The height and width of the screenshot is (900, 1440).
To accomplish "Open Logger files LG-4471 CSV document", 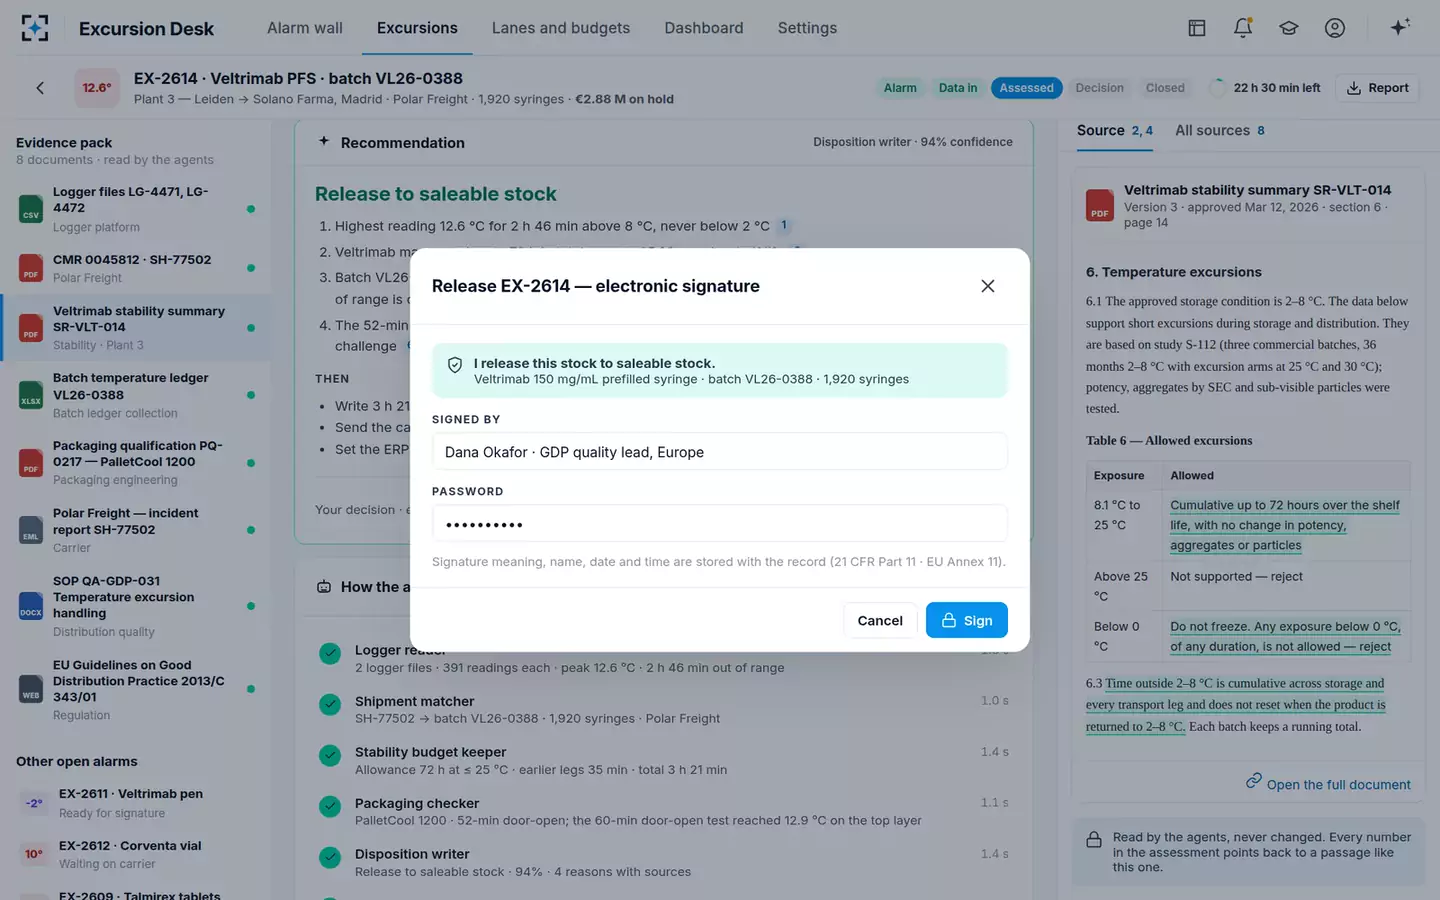I will (x=135, y=209).
